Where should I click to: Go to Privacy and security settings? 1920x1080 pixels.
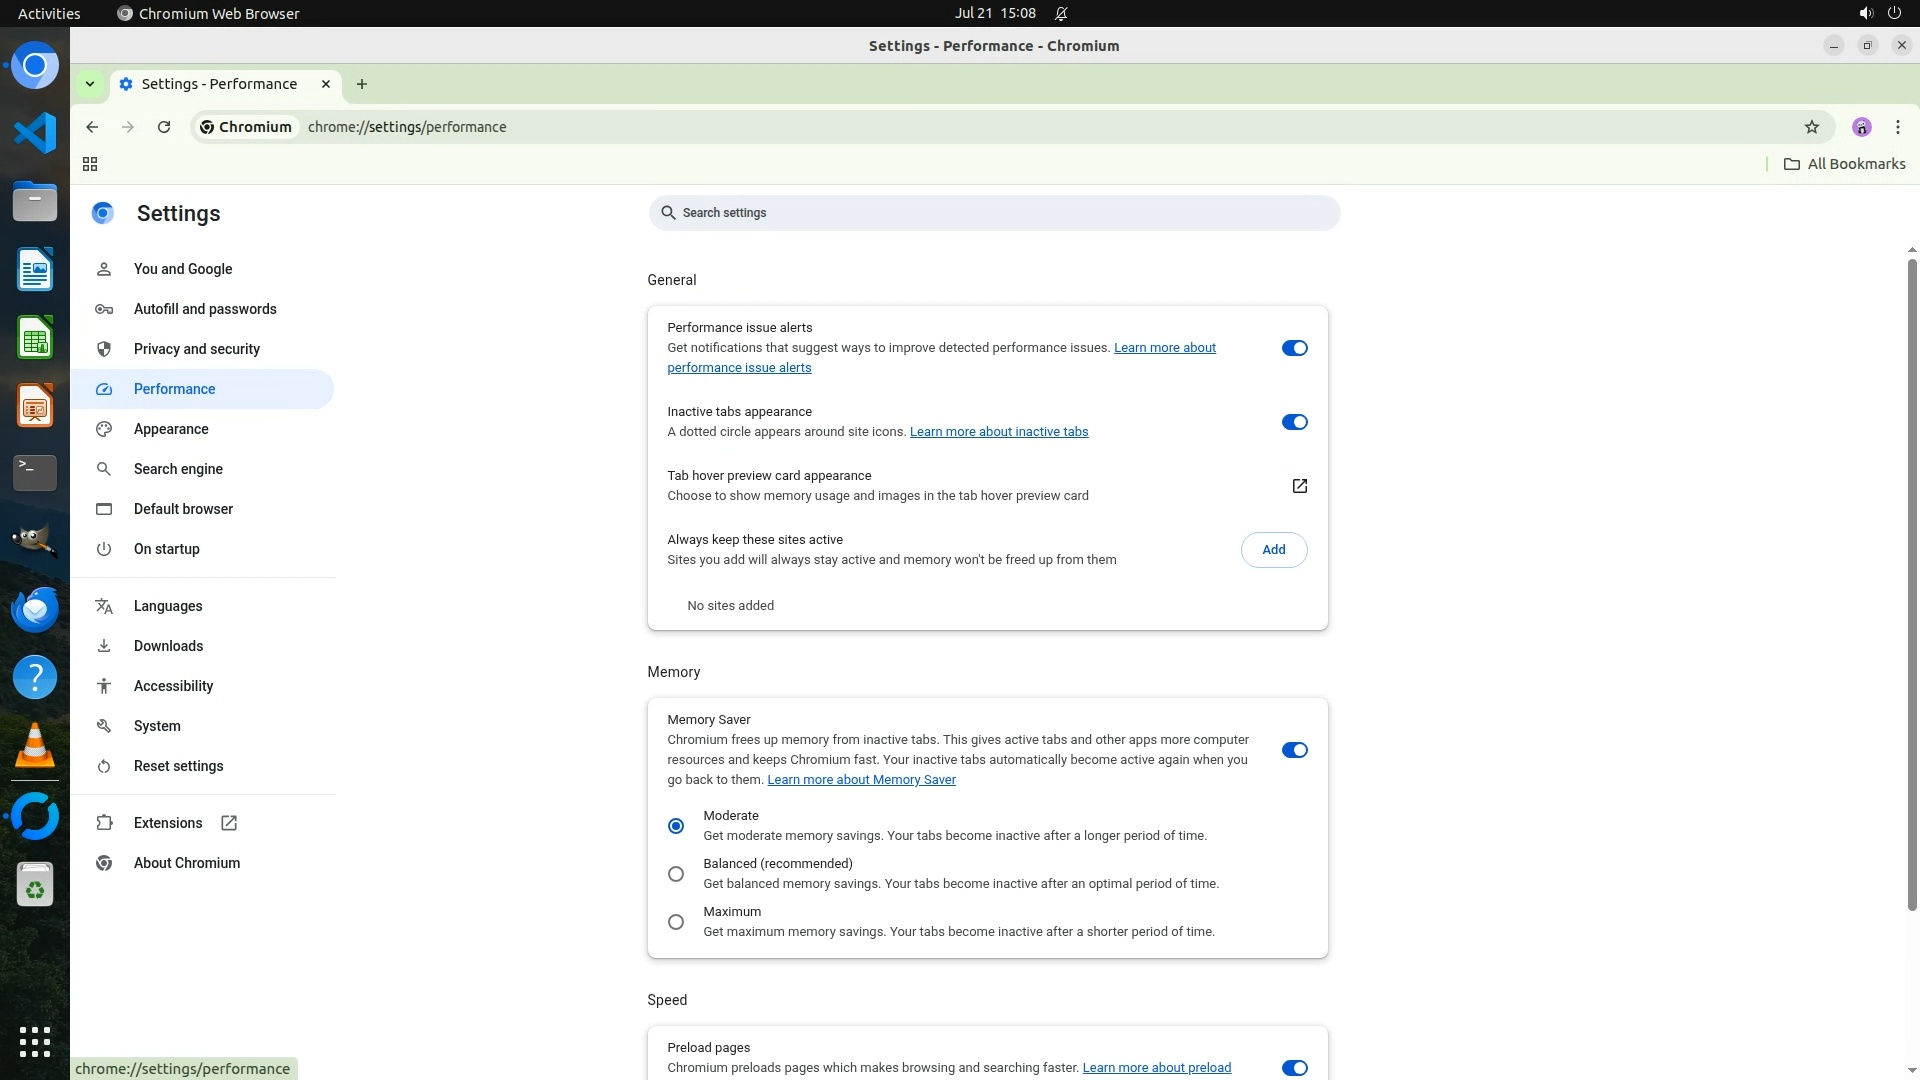coord(196,349)
